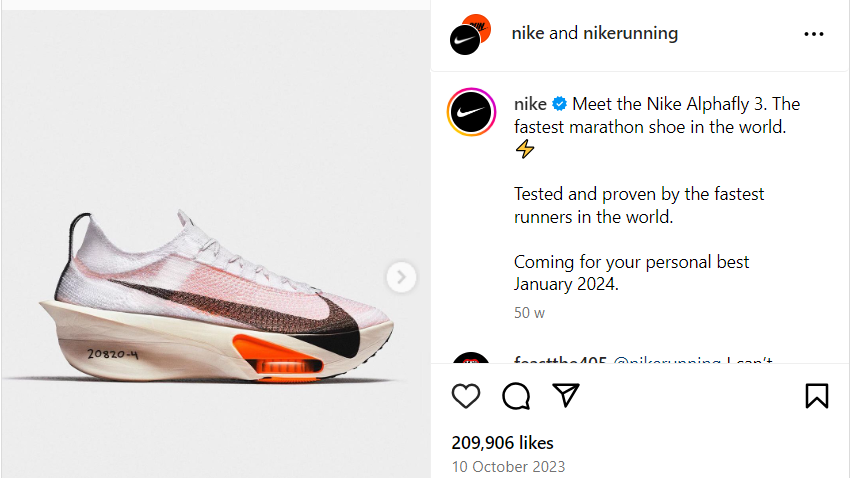Click the nike username in the caption
The image size is (850, 478).
530,104
